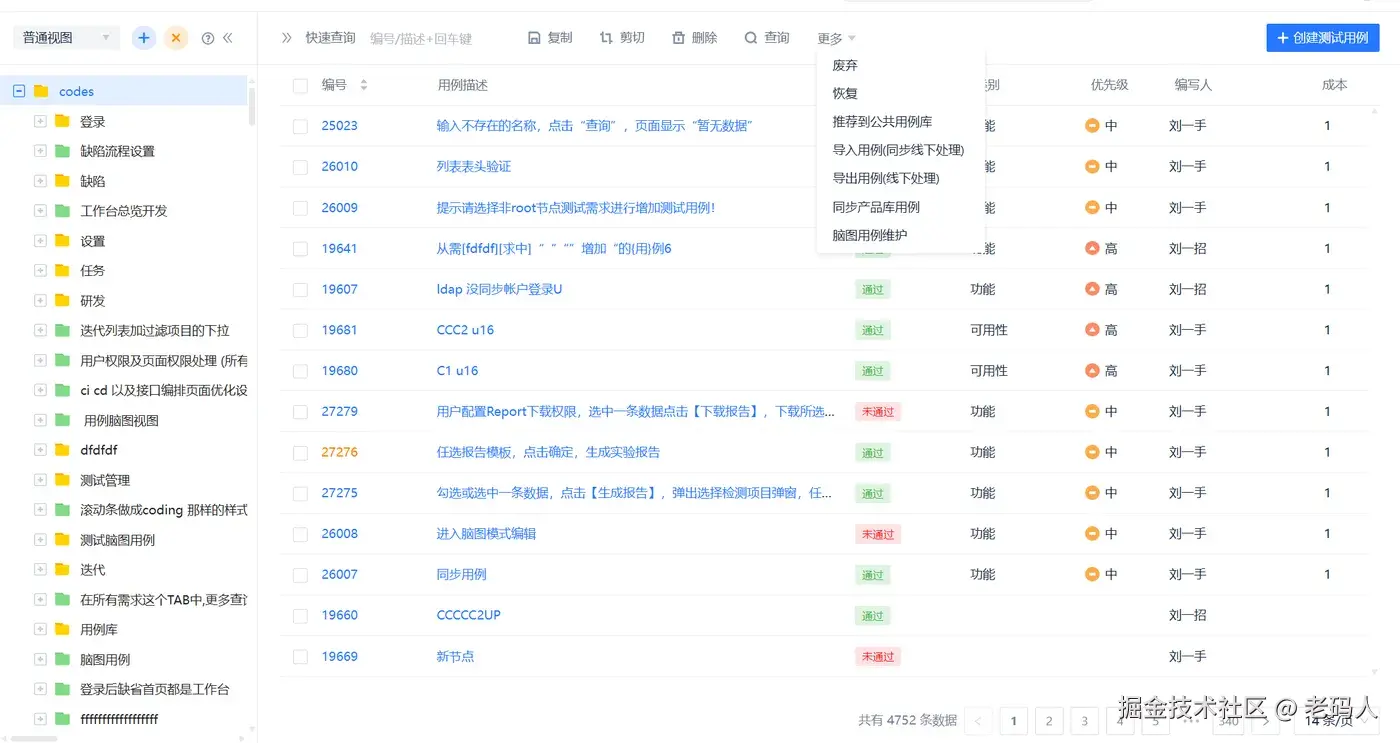Screen dimensions: 1400x743
Task: Expand the 研发 tree node
Action: [x=40, y=300]
